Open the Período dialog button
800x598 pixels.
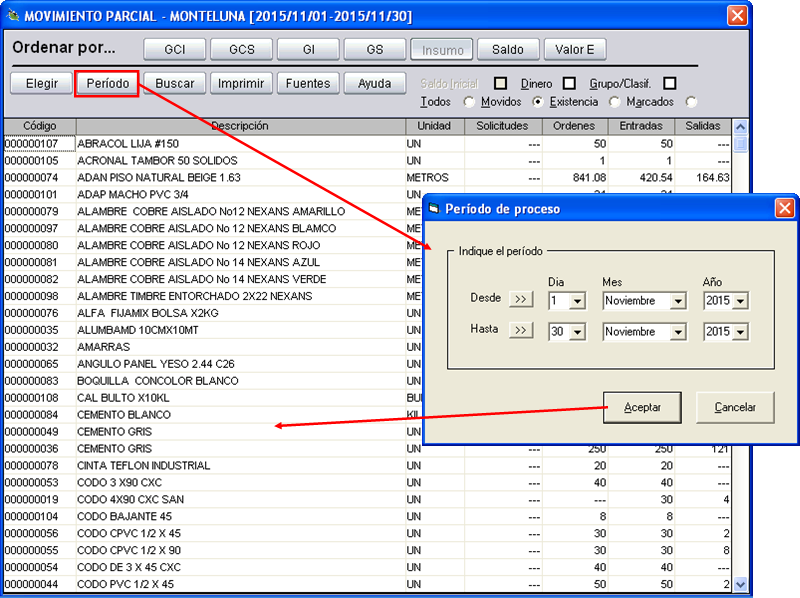point(107,84)
